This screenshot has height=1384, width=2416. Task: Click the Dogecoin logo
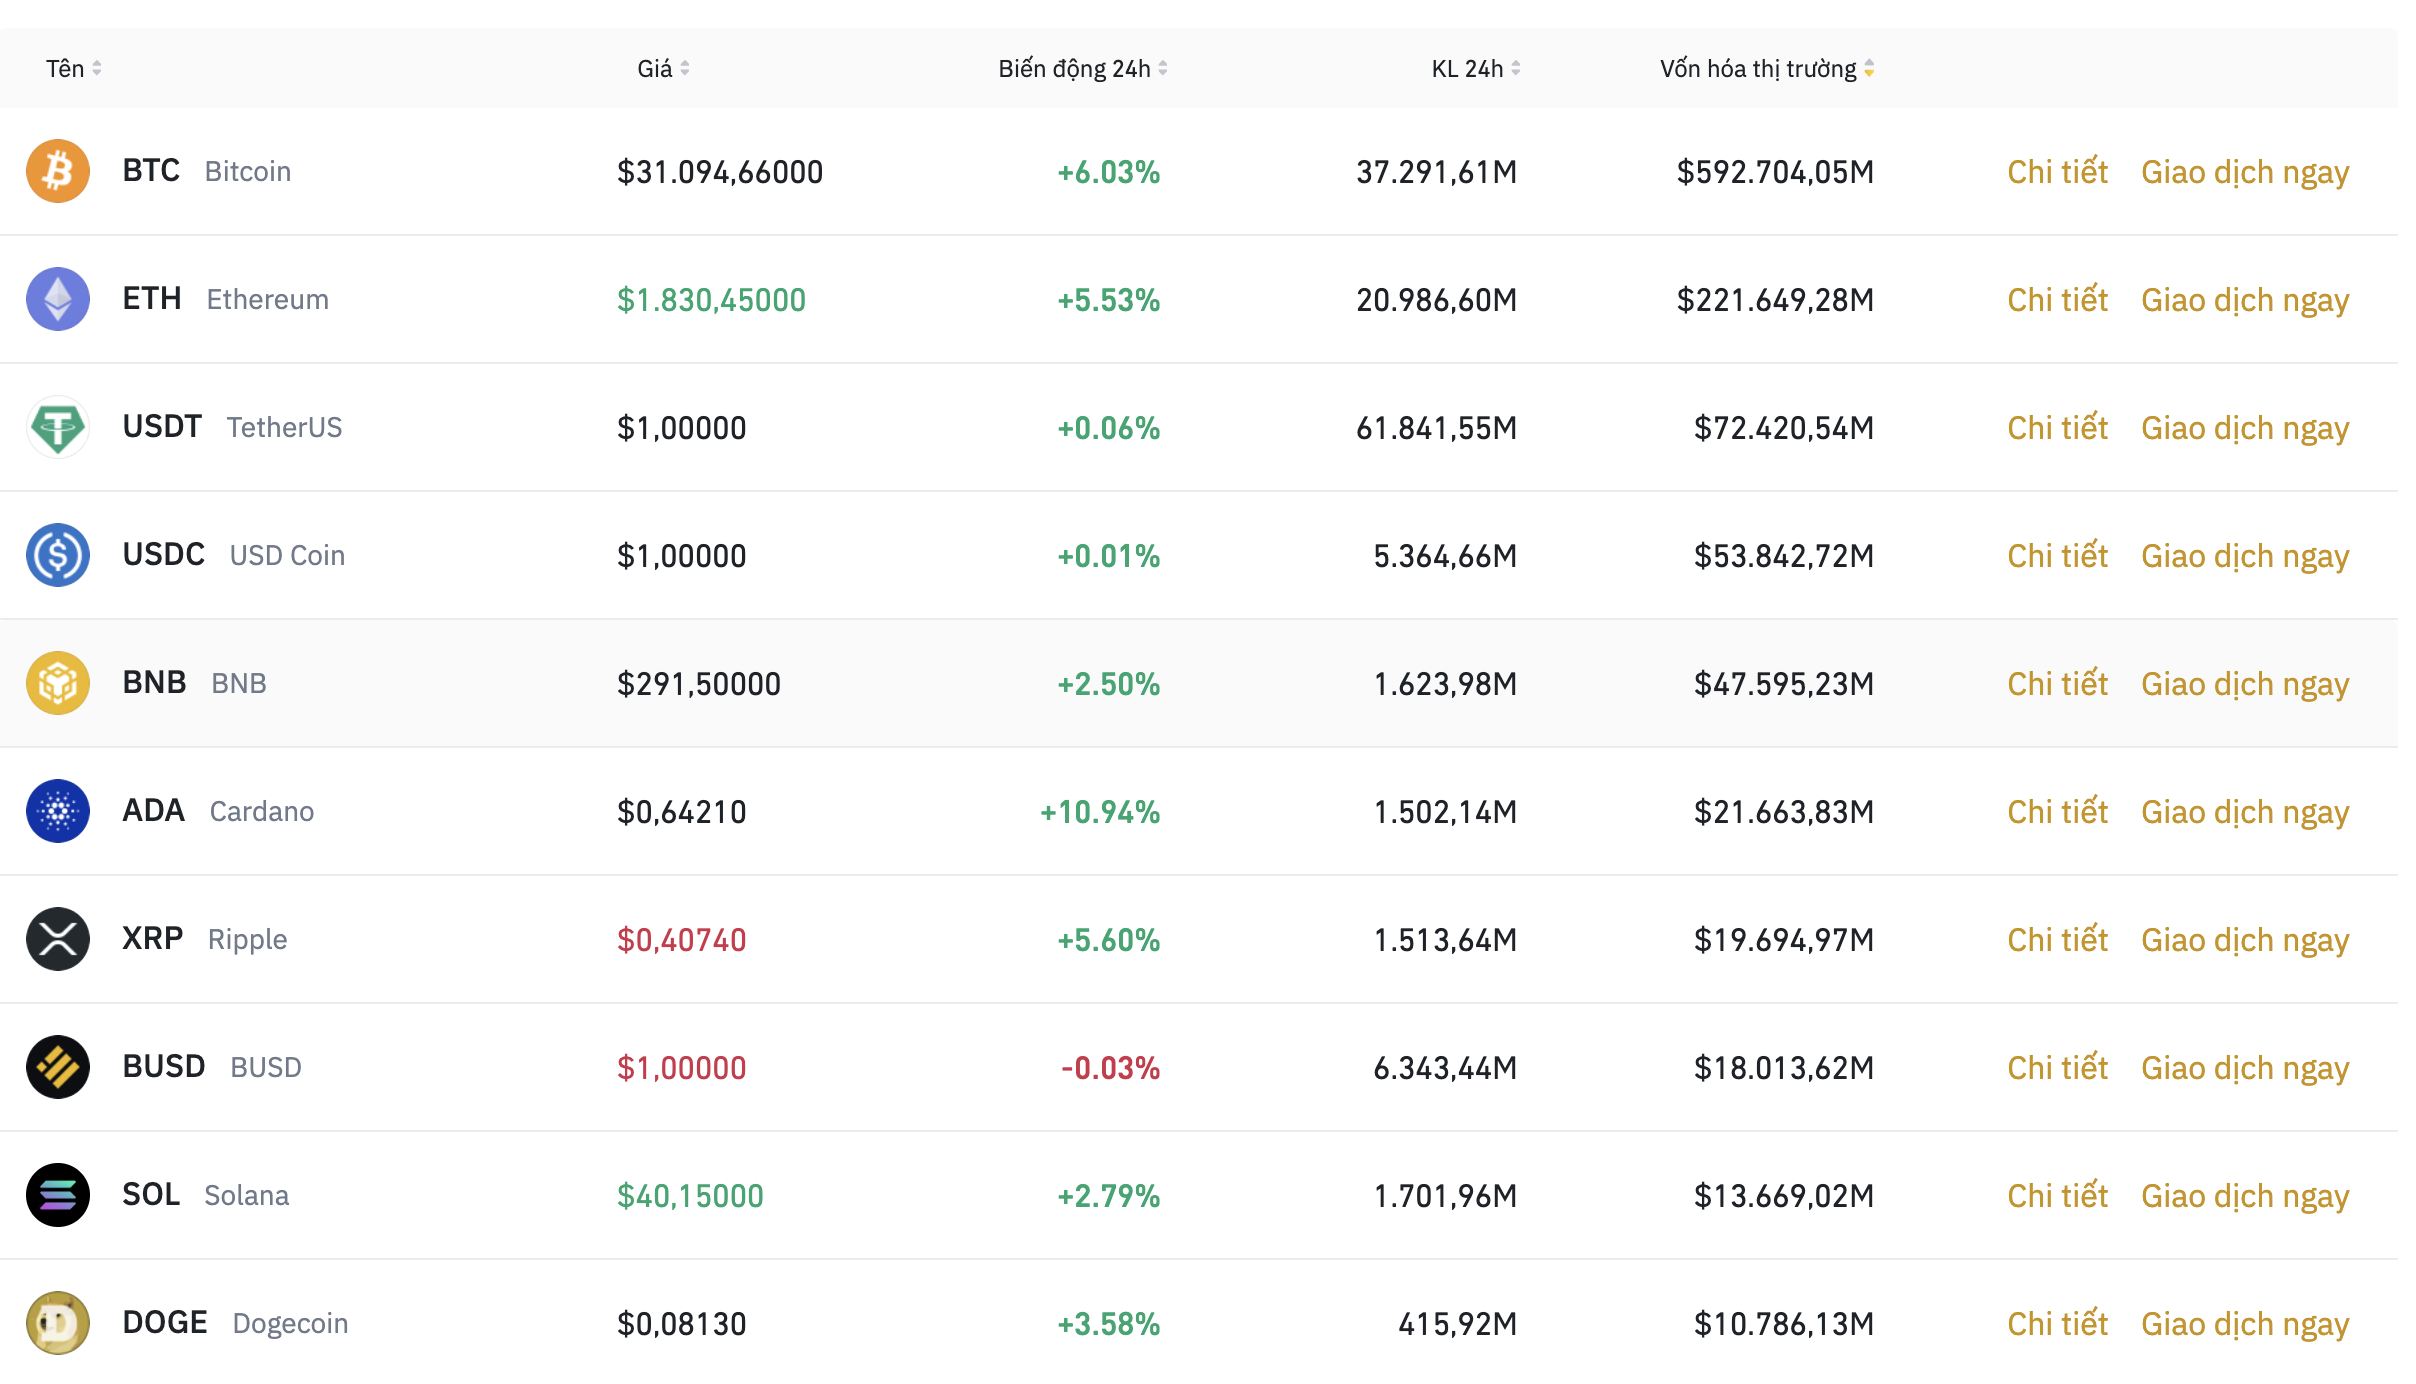(58, 1323)
